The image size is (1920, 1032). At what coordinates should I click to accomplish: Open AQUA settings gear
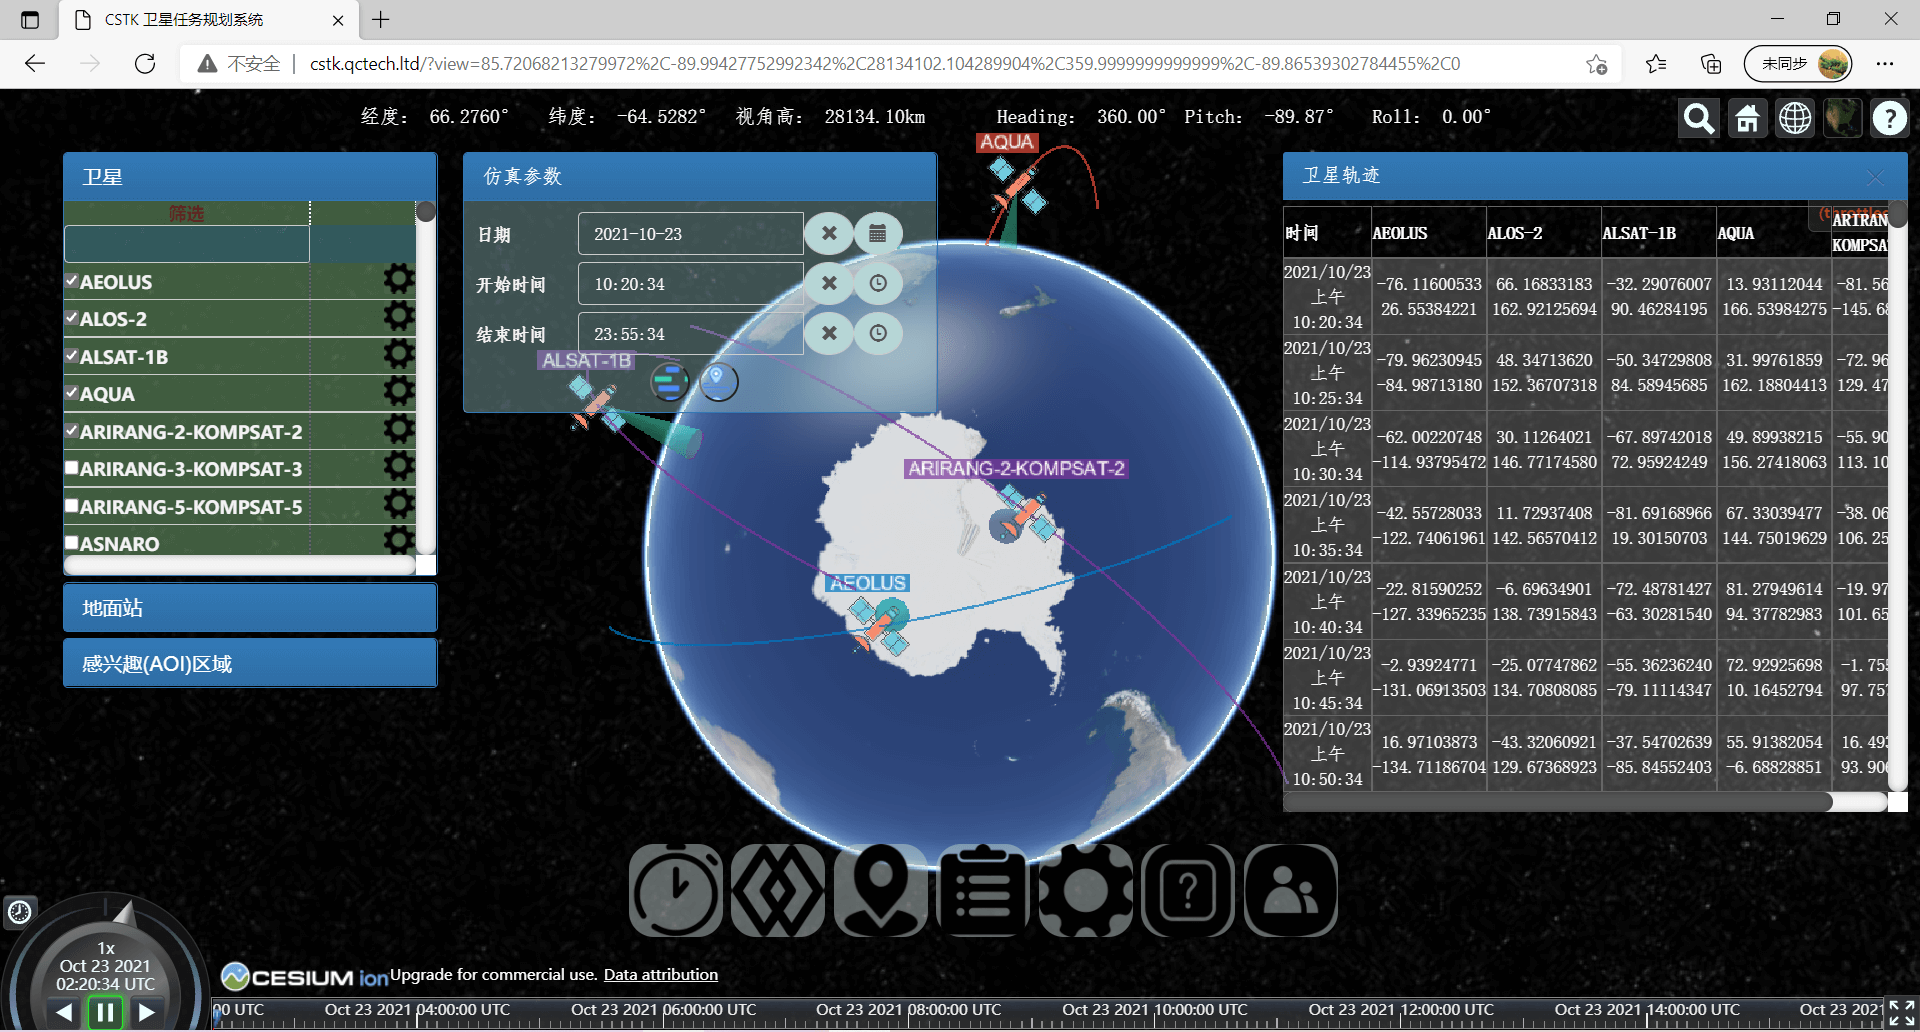(399, 392)
